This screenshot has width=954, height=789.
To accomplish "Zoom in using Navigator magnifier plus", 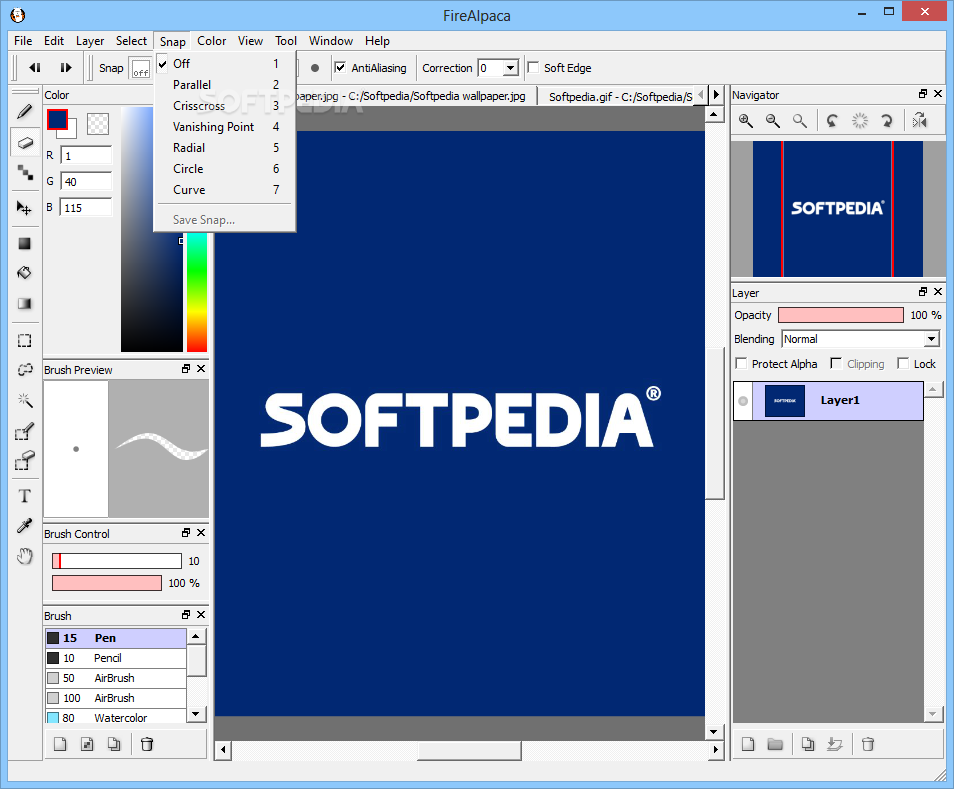I will pyautogui.click(x=746, y=121).
